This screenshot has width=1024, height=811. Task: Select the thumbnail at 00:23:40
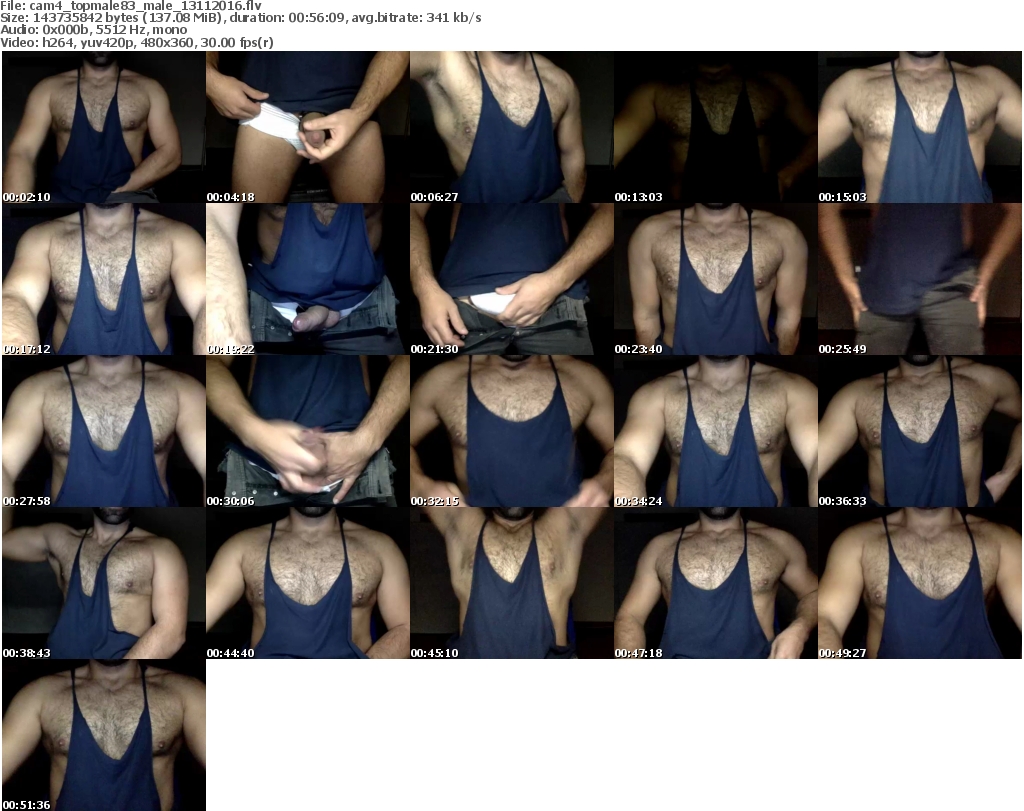[715, 280]
